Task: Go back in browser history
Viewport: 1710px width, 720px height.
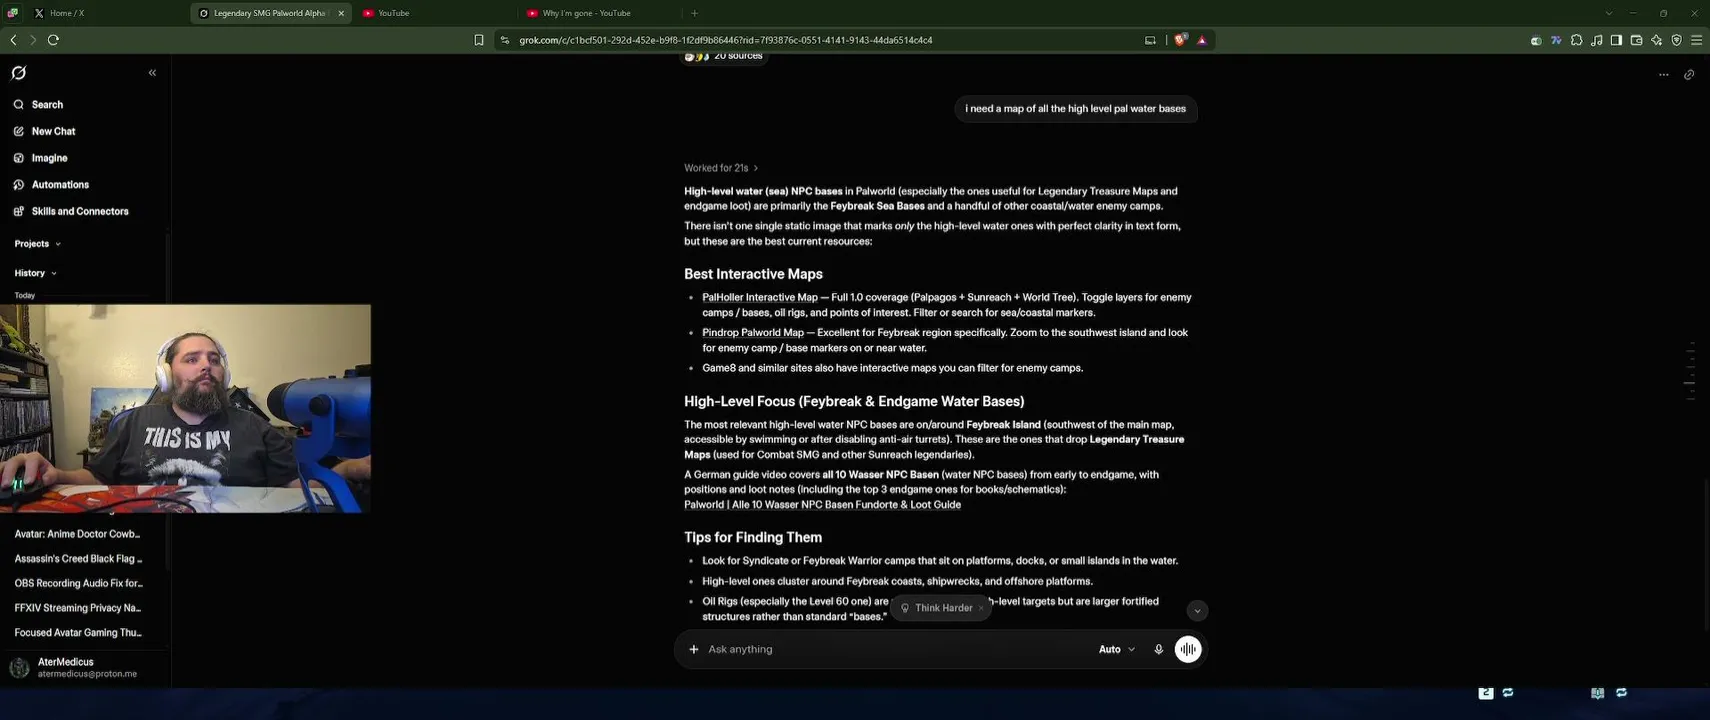Action: (x=13, y=40)
